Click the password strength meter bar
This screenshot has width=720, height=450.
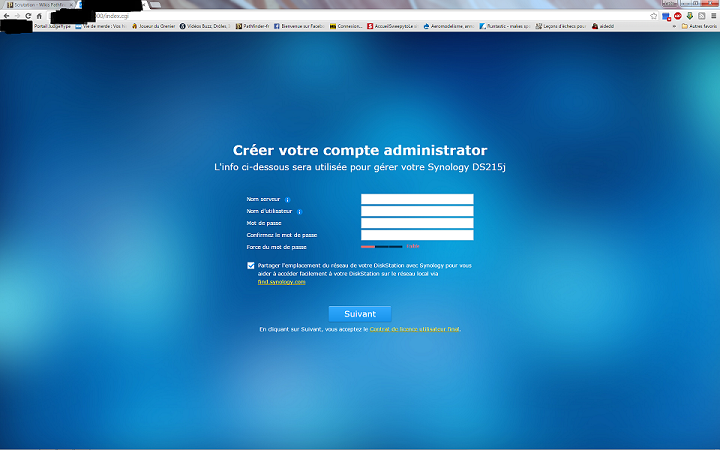(382, 247)
